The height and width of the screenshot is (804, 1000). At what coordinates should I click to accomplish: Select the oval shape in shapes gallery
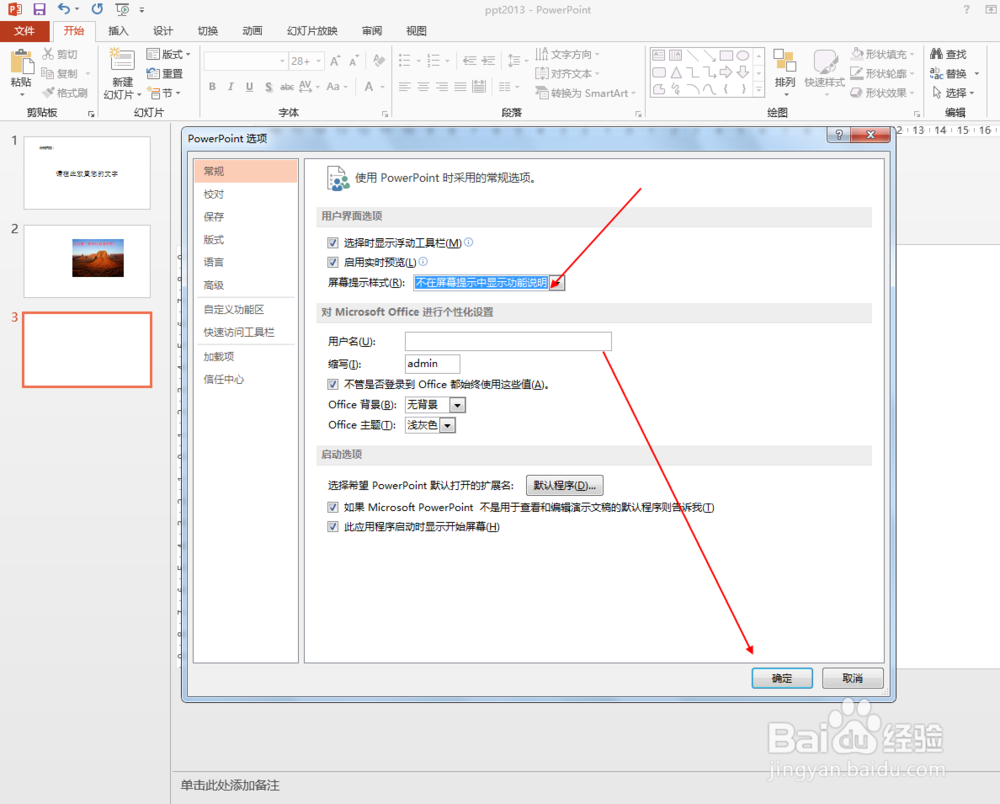(742, 55)
